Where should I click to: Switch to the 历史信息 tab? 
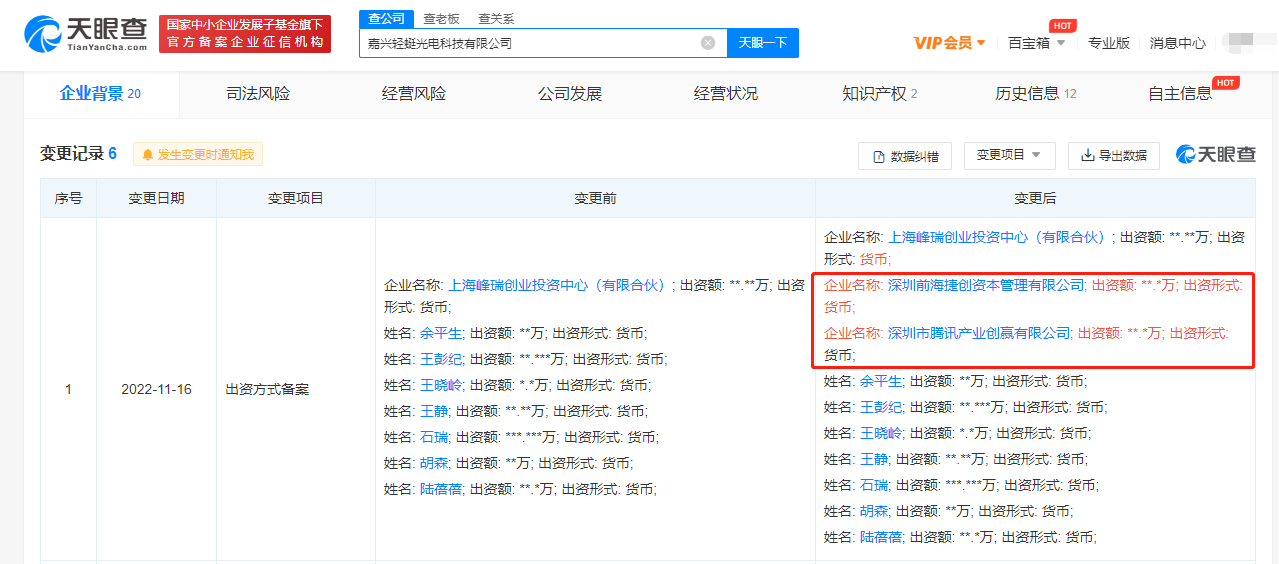[x=1036, y=94]
